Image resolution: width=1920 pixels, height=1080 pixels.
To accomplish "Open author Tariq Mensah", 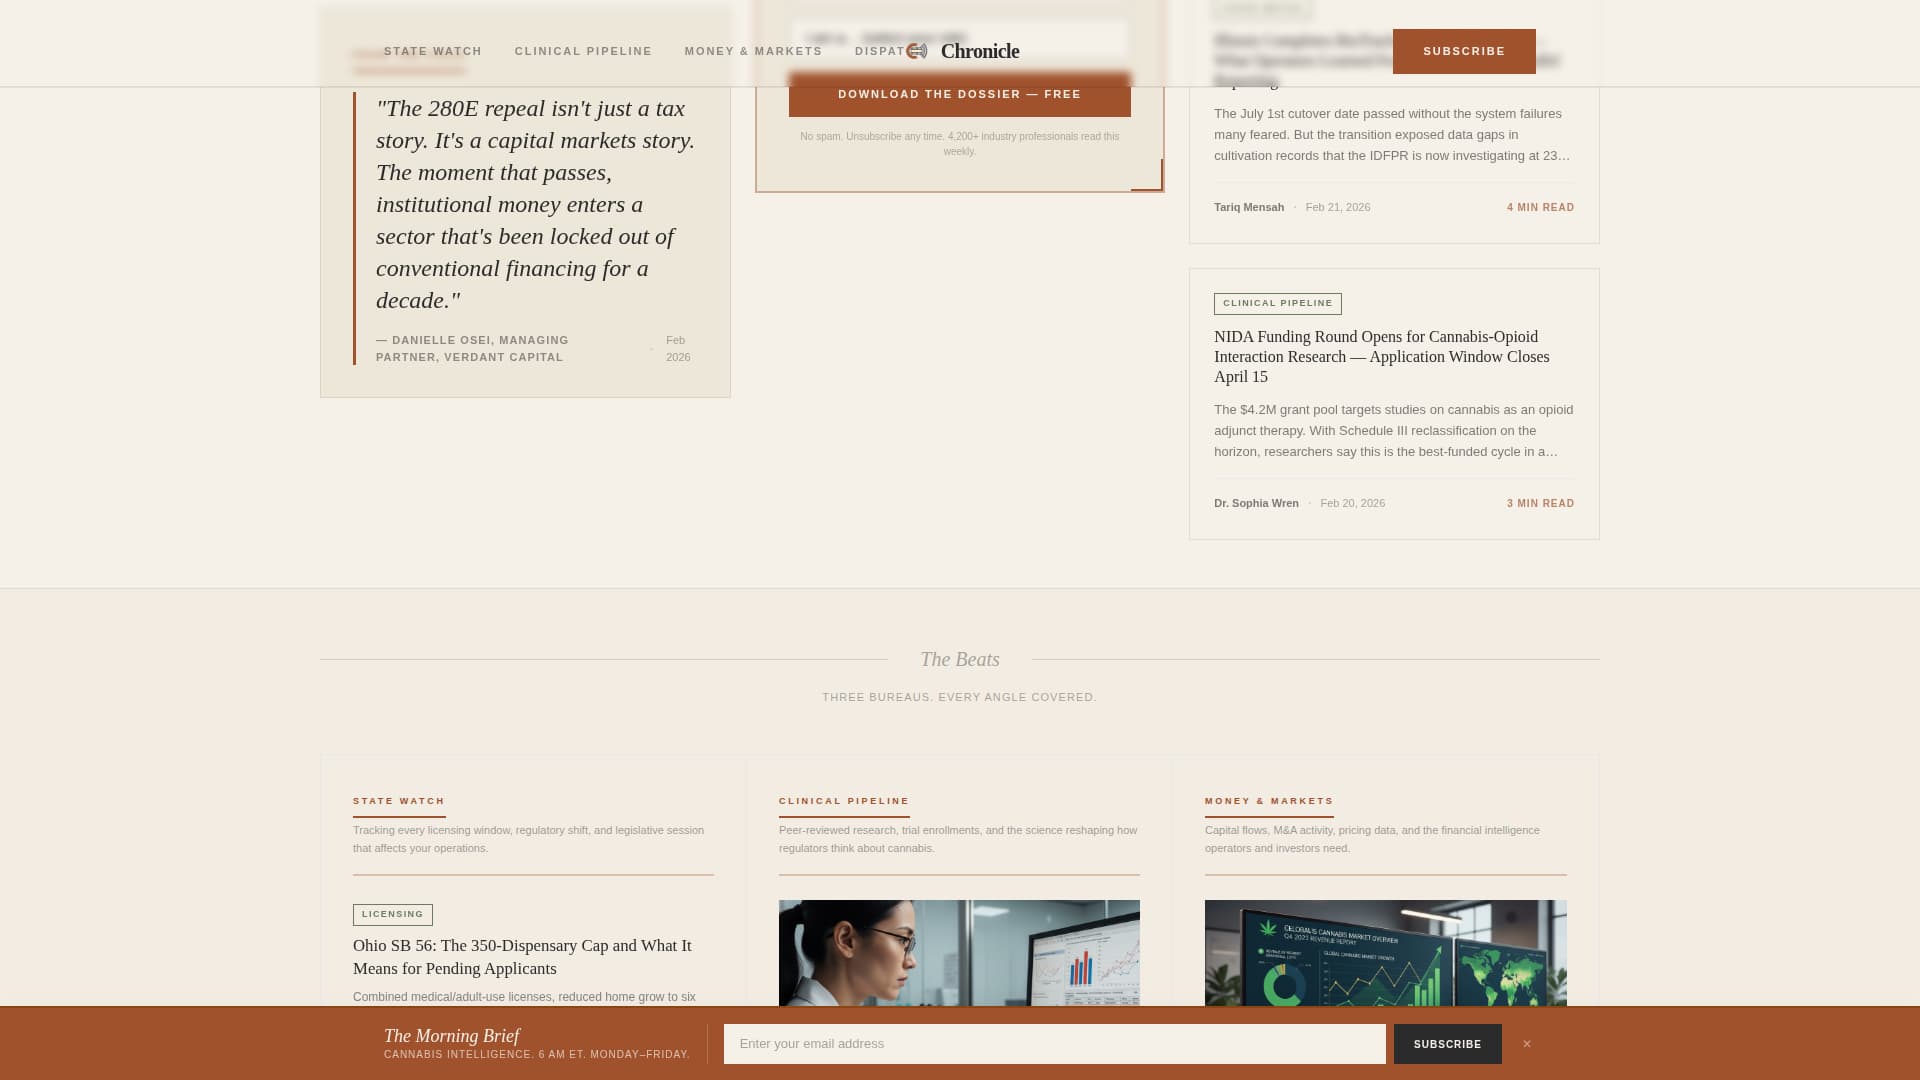I will tap(1249, 207).
